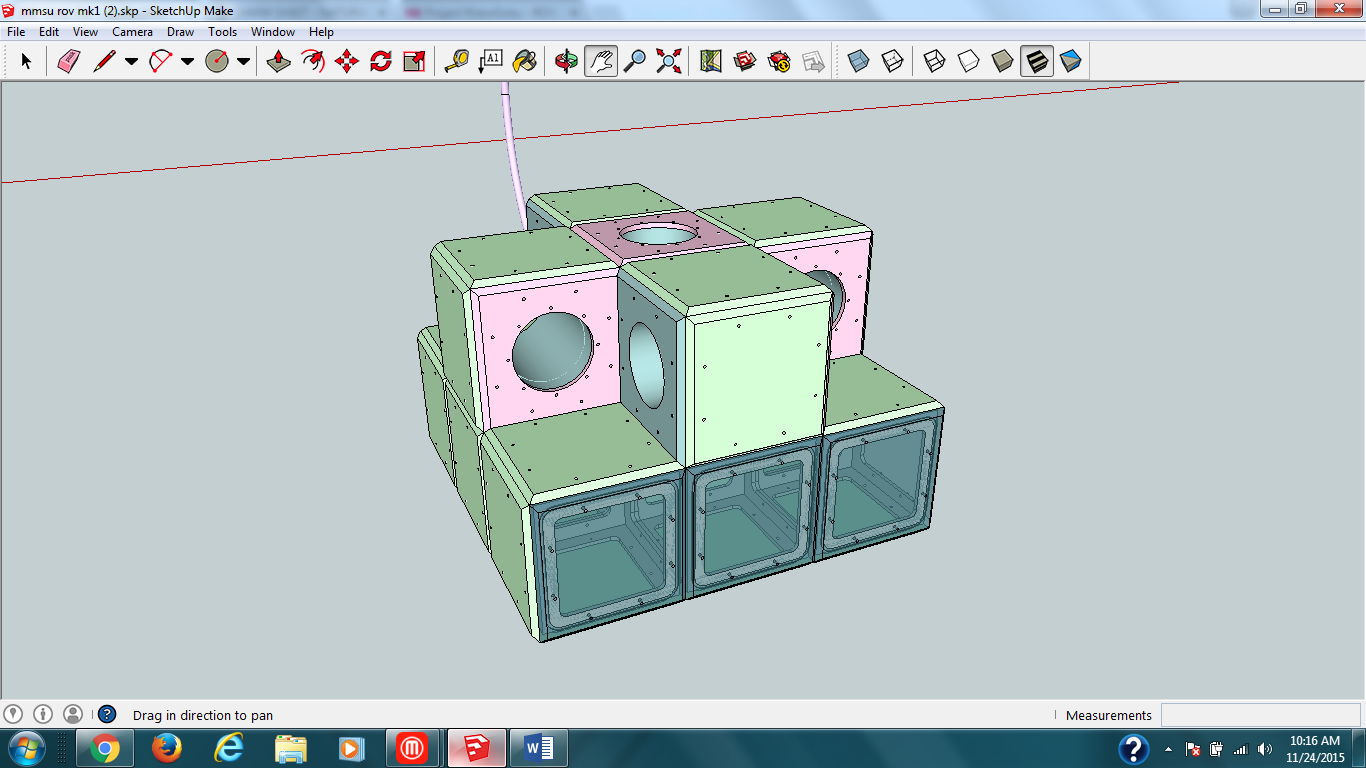Open the Instructor question mark icon
Image resolution: width=1366 pixels, height=768 pixels.
107,714
